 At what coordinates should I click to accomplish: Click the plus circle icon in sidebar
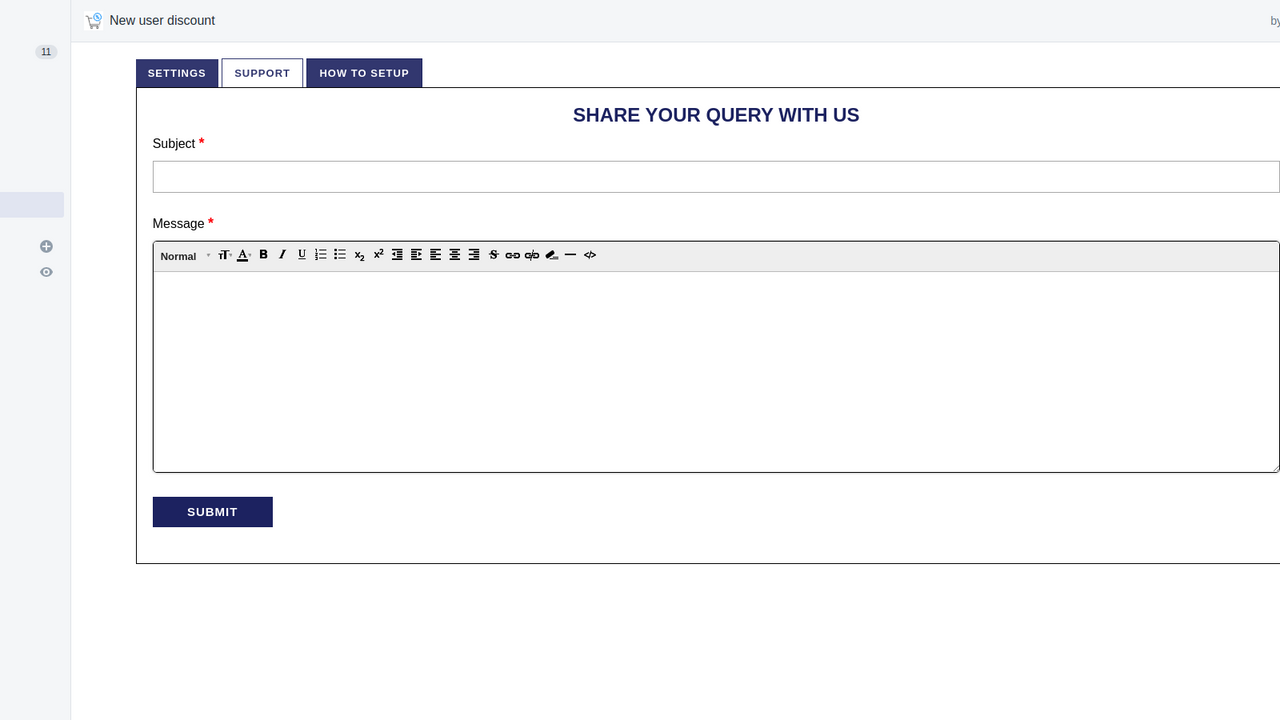click(x=46, y=246)
